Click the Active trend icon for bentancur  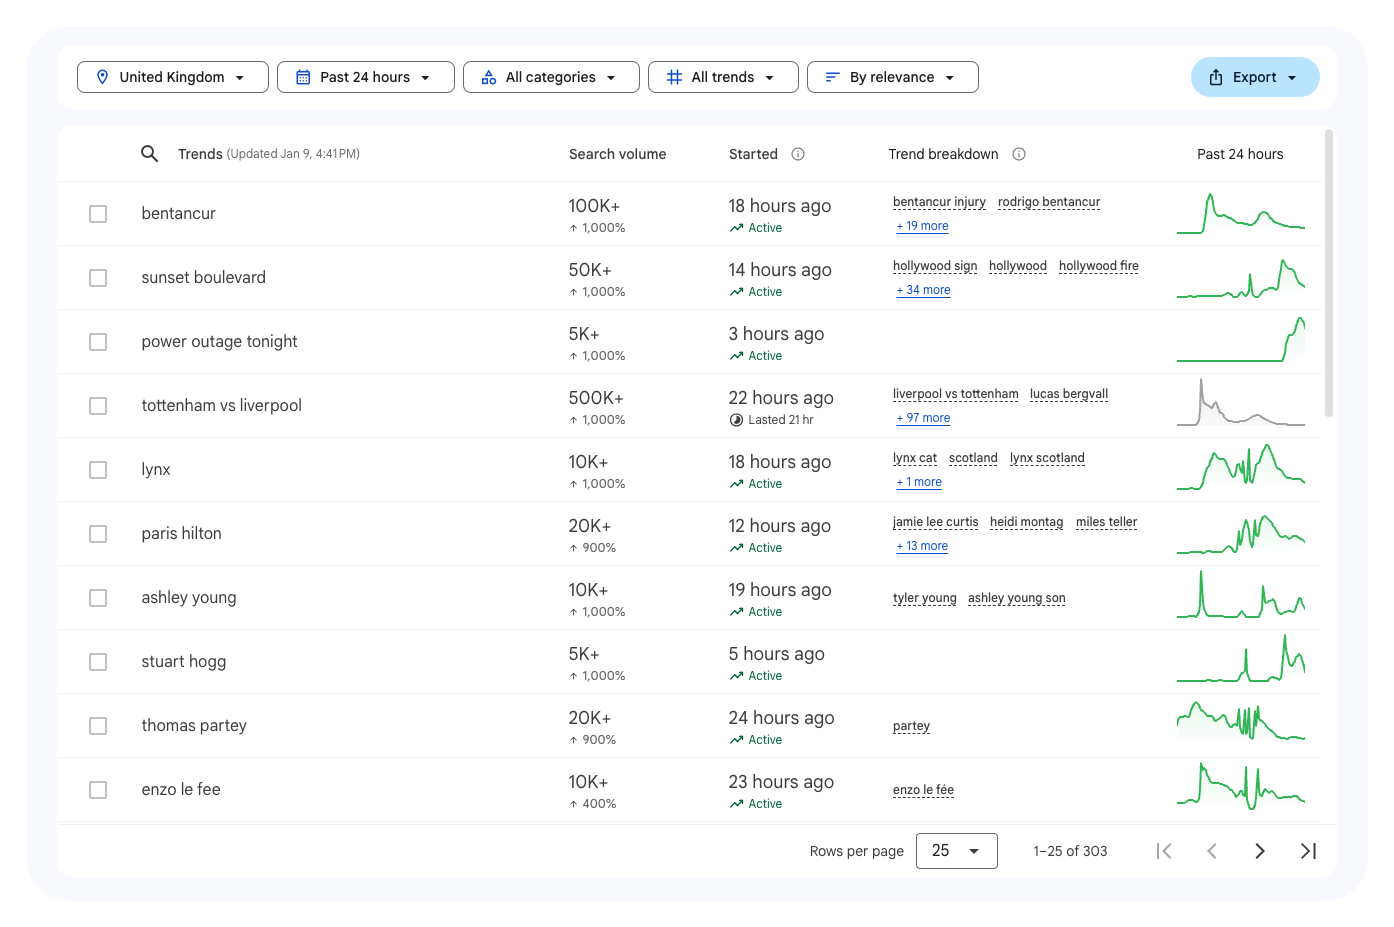pyautogui.click(x=736, y=228)
